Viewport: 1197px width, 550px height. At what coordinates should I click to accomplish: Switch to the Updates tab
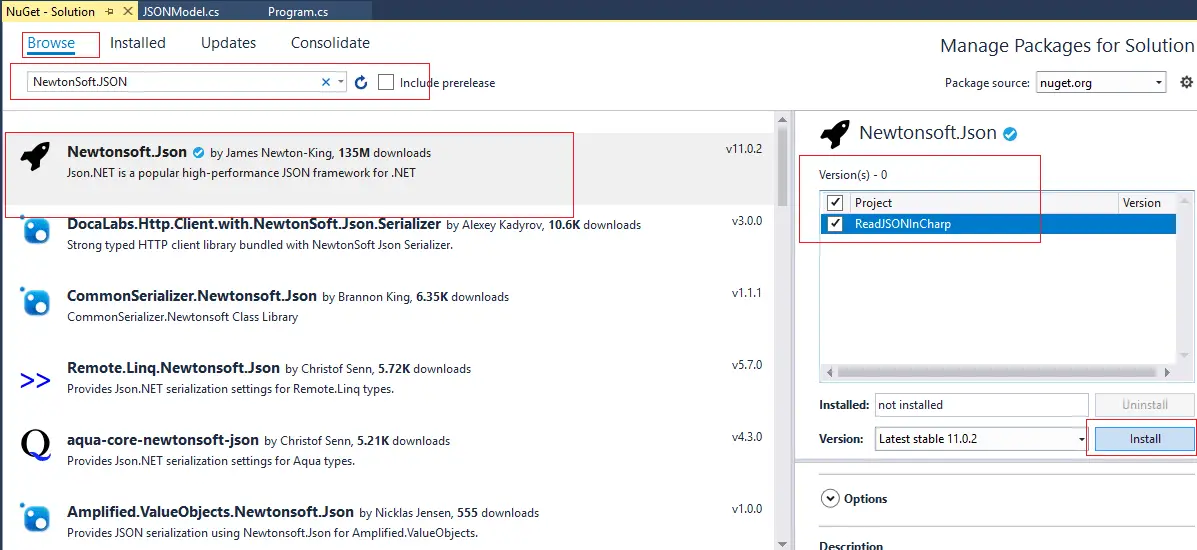point(228,43)
